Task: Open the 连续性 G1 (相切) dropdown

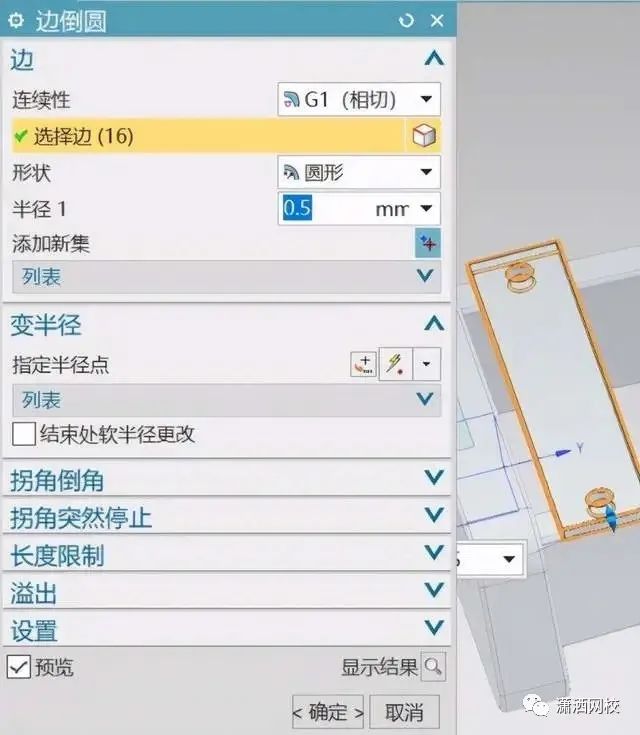Action: coord(359,99)
